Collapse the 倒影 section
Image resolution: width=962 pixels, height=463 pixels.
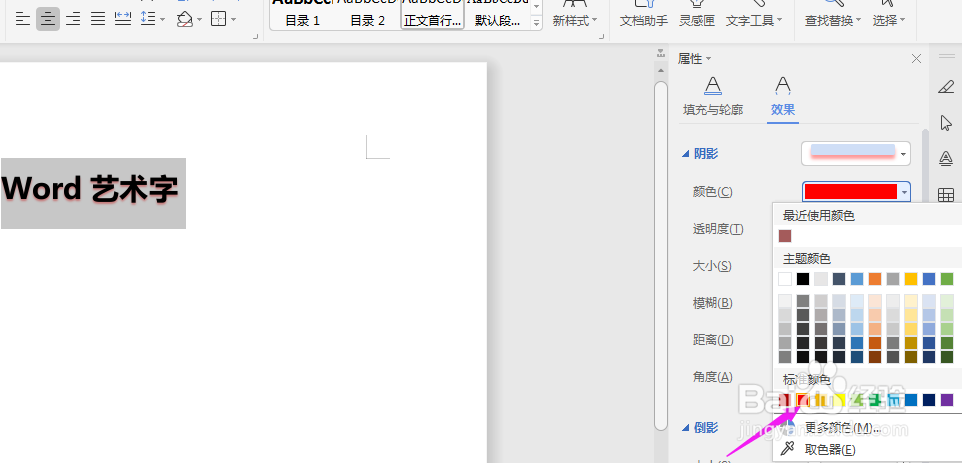click(x=686, y=428)
